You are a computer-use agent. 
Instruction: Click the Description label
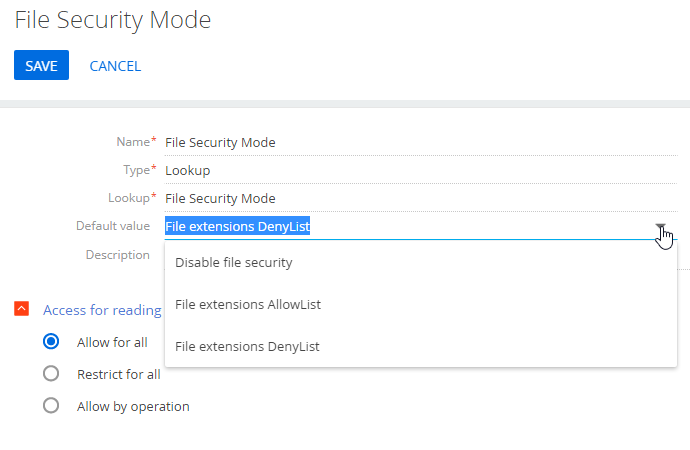coord(117,255)
